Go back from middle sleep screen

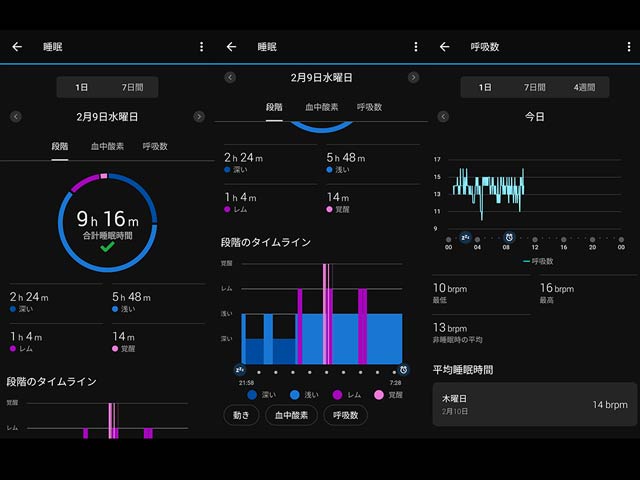(x=231, y=47)
